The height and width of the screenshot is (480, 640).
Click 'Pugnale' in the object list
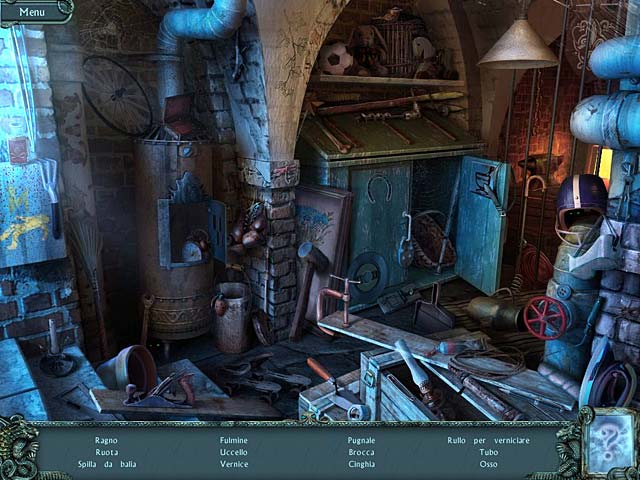(361, 440)
